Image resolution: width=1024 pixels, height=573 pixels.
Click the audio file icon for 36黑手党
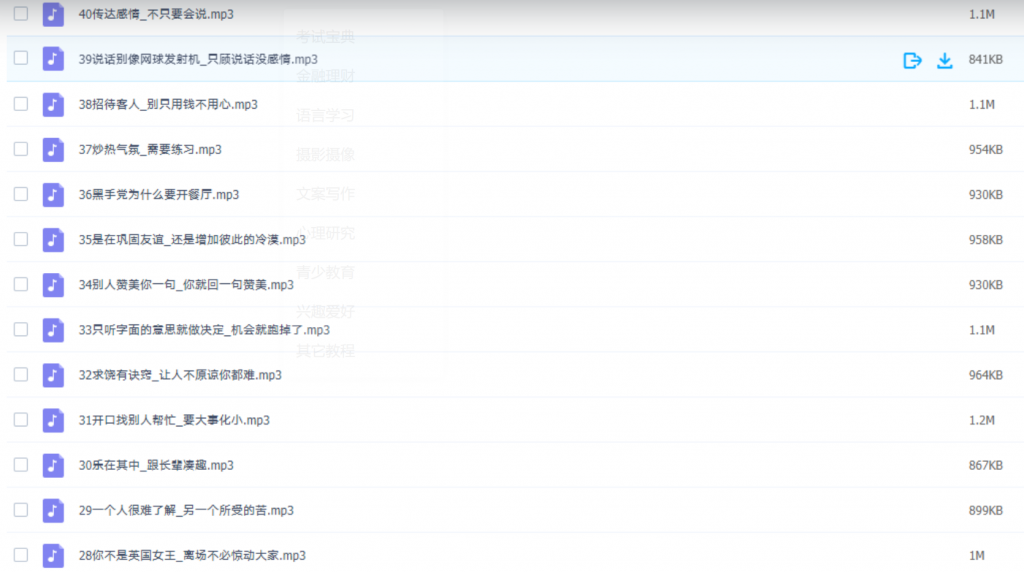click(x=53, y=194)
